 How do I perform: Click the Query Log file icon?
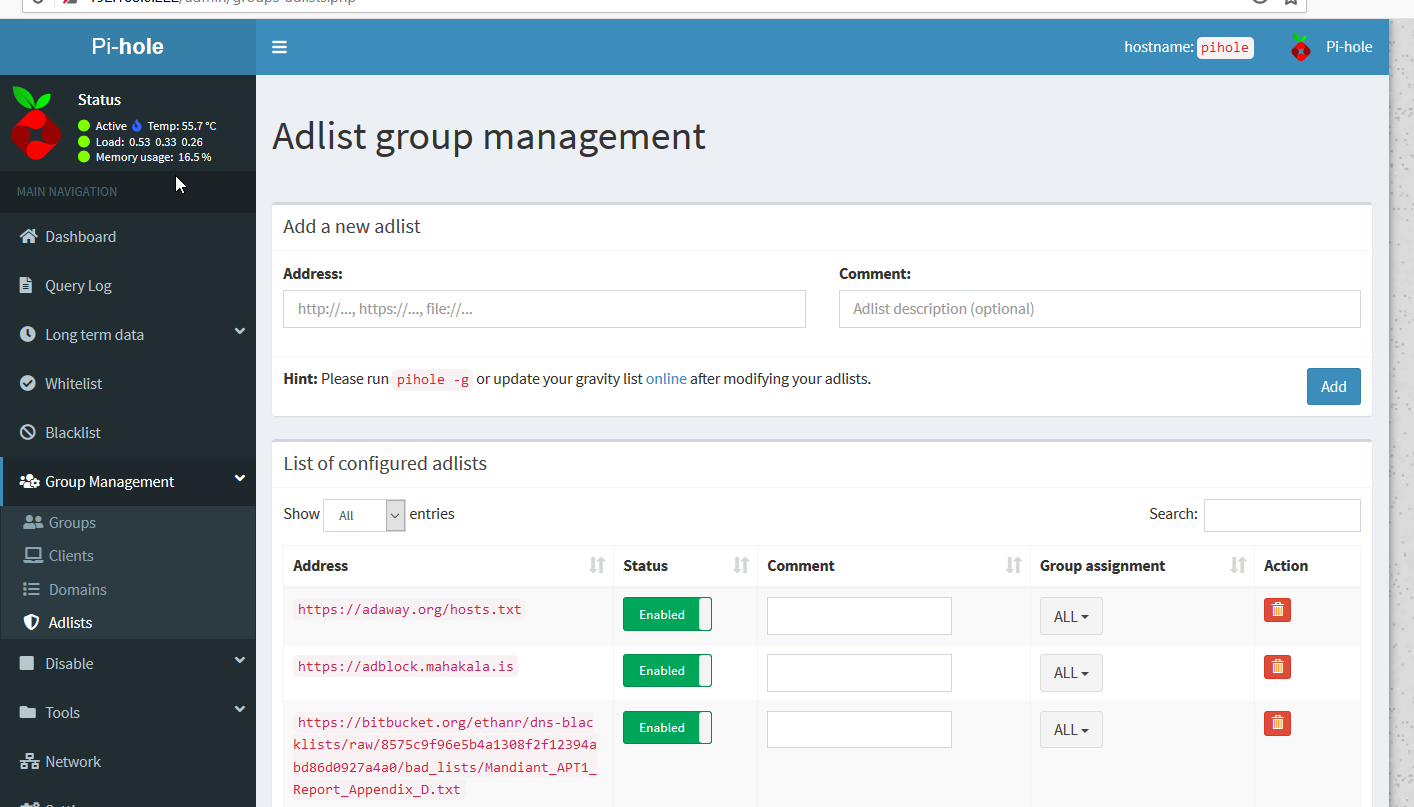pos(27,286)
